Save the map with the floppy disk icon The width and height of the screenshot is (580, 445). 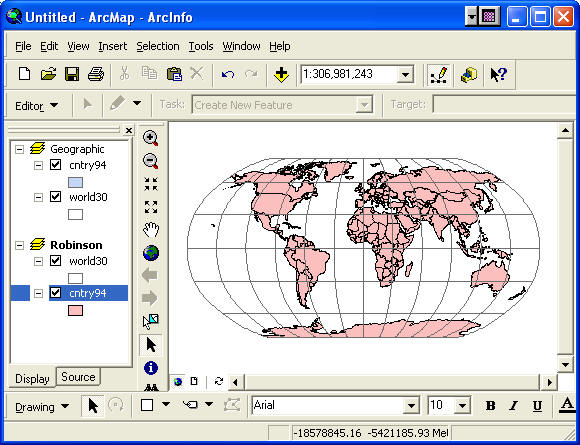[x=72, y=74]
